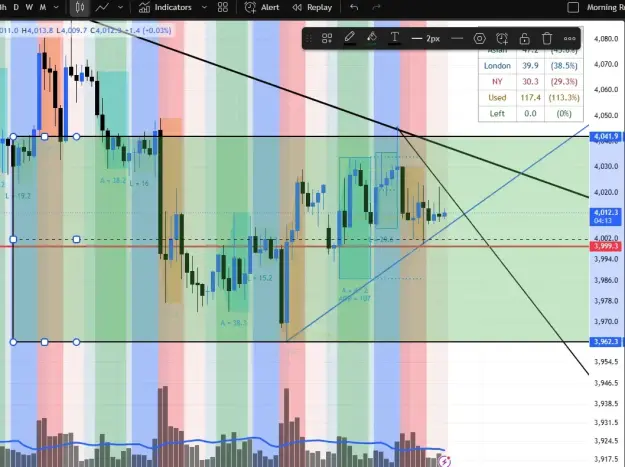
Task: Open the candlestick chart type selector
Action: click(80, 7)
